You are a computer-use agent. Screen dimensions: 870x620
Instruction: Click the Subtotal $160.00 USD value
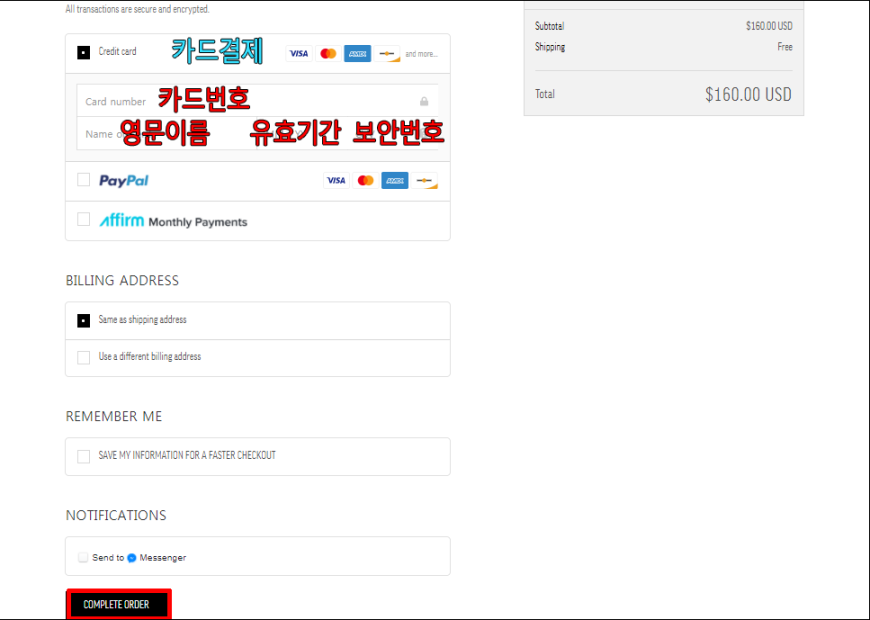point(769,26)
